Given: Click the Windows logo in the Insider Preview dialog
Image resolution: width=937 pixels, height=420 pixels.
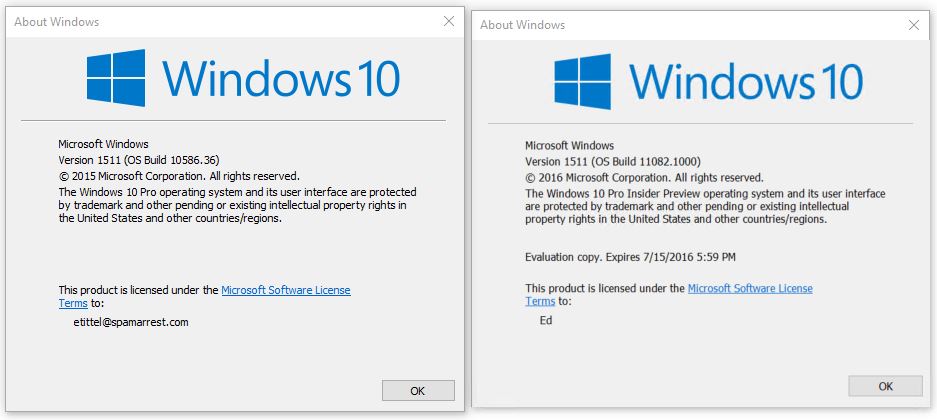Looking at the screenshot, I should (x=583, y=81).
